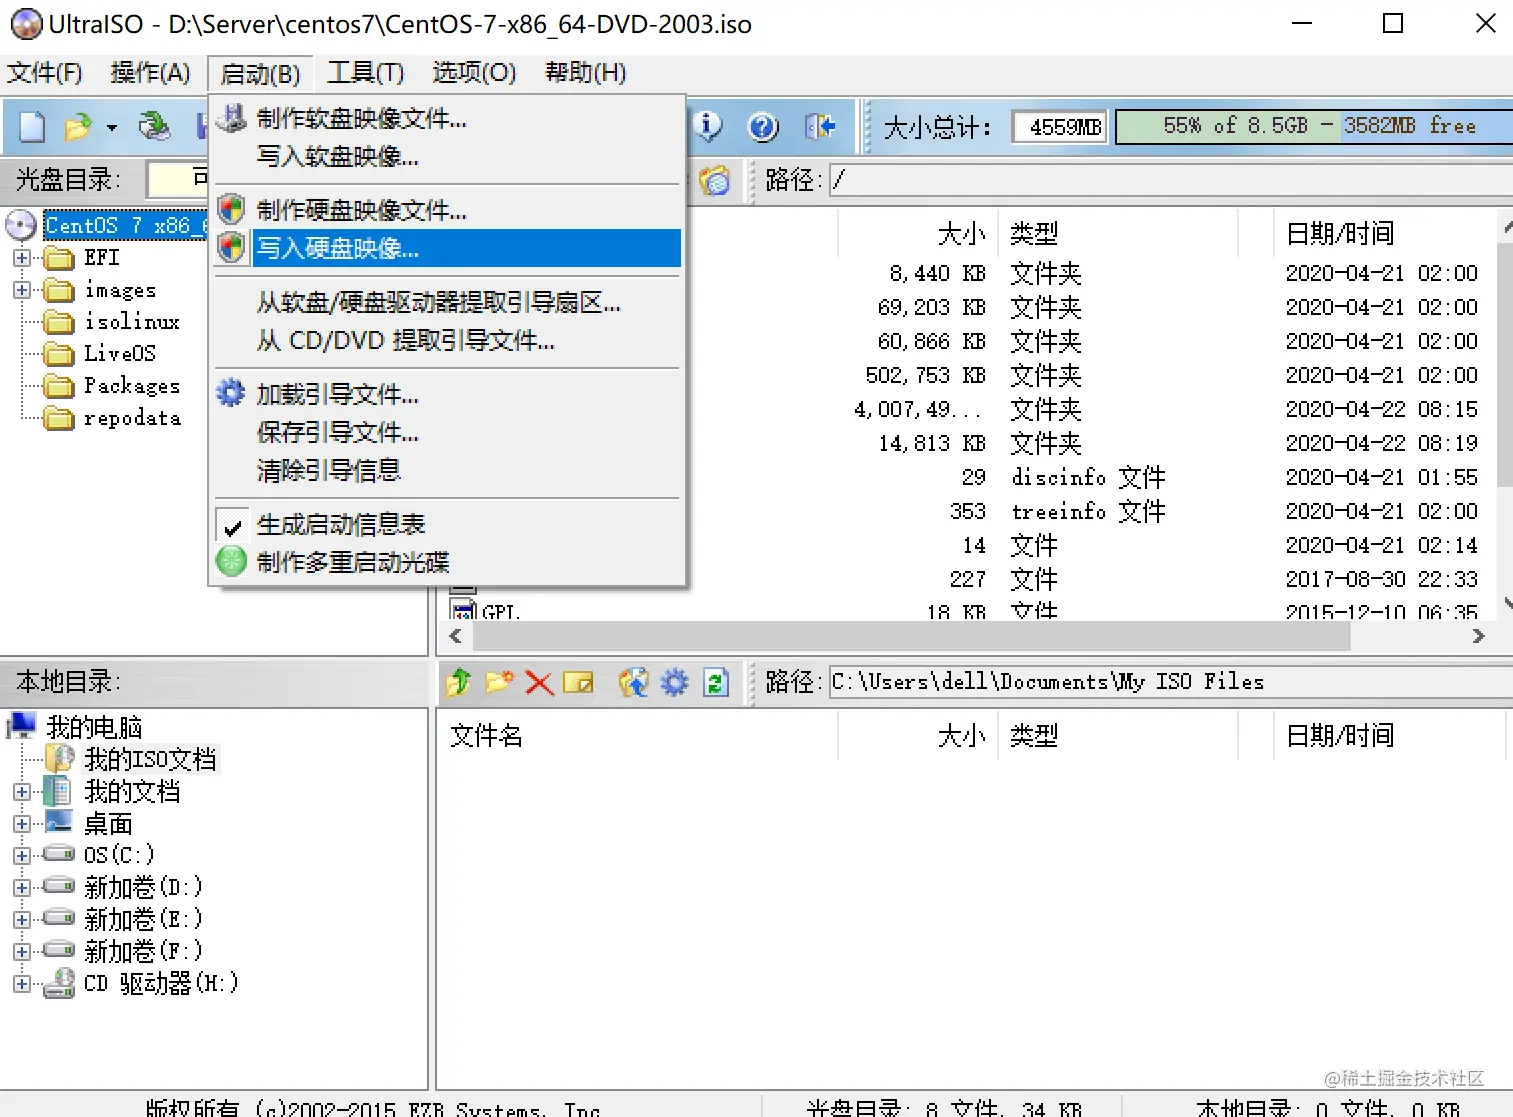Click the 我的电脑 computer icon
The height and width of the screenshot is (1117, 1513).
tap(22, 726)
